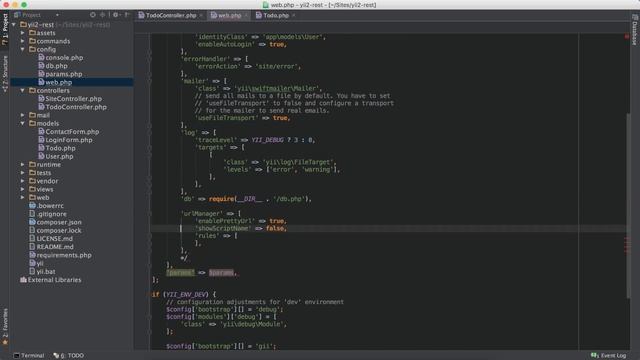640x360 pixels.
Task: Open the Project tool window side tab
Action: pyautogui.click(x=5, y=29)
